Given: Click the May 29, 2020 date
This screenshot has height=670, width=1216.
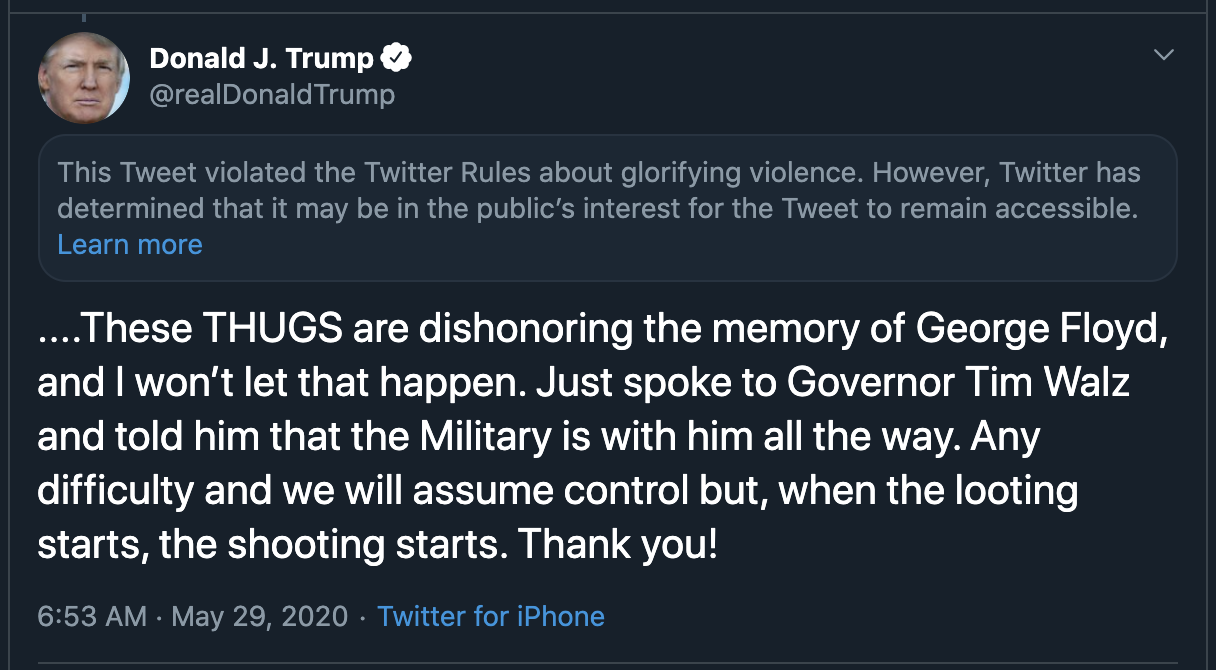Looking at the screenshot, I should (x=260, y=616).
